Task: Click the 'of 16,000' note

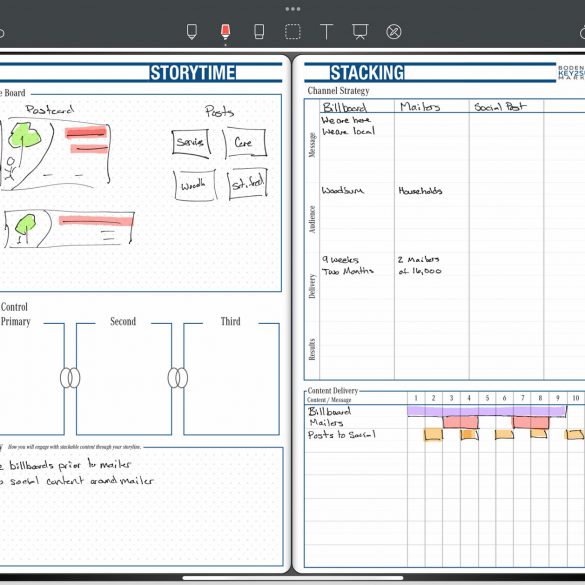Action: (420, 271)
